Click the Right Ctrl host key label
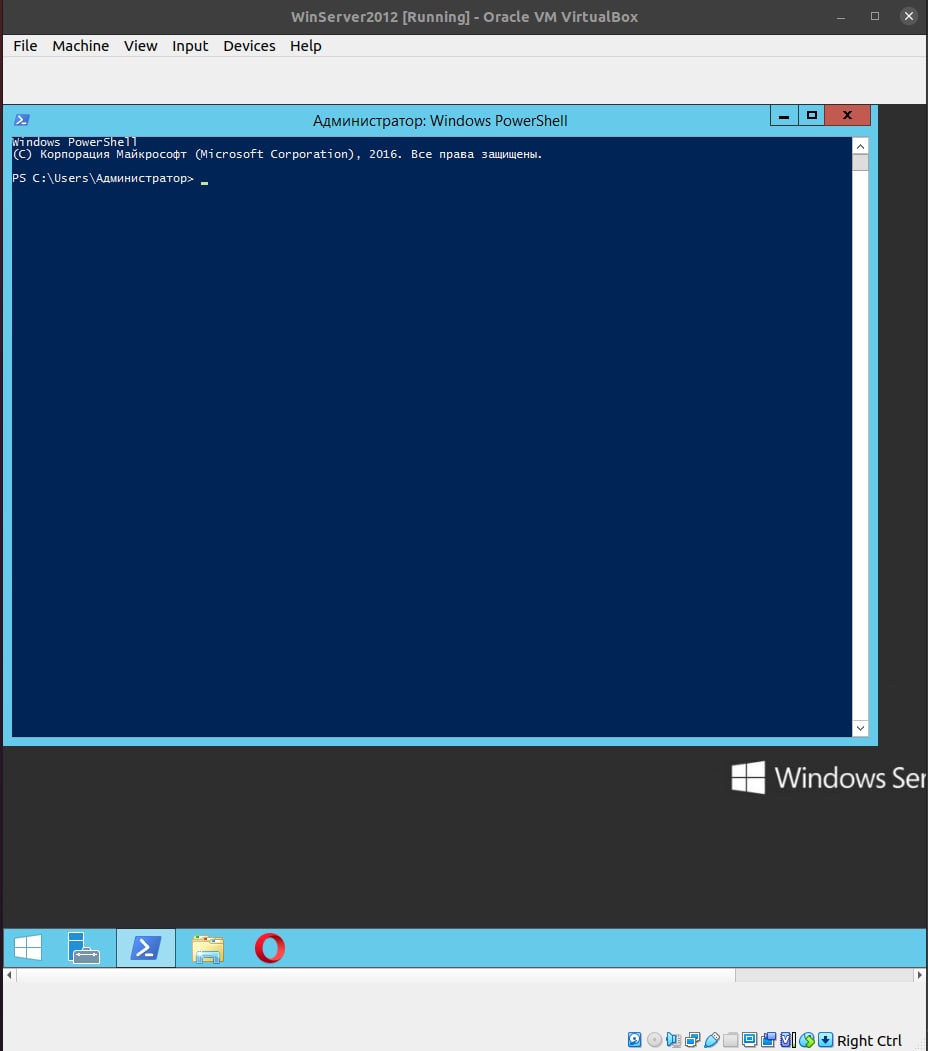 pyautogui.click(x=869, y=1040)
